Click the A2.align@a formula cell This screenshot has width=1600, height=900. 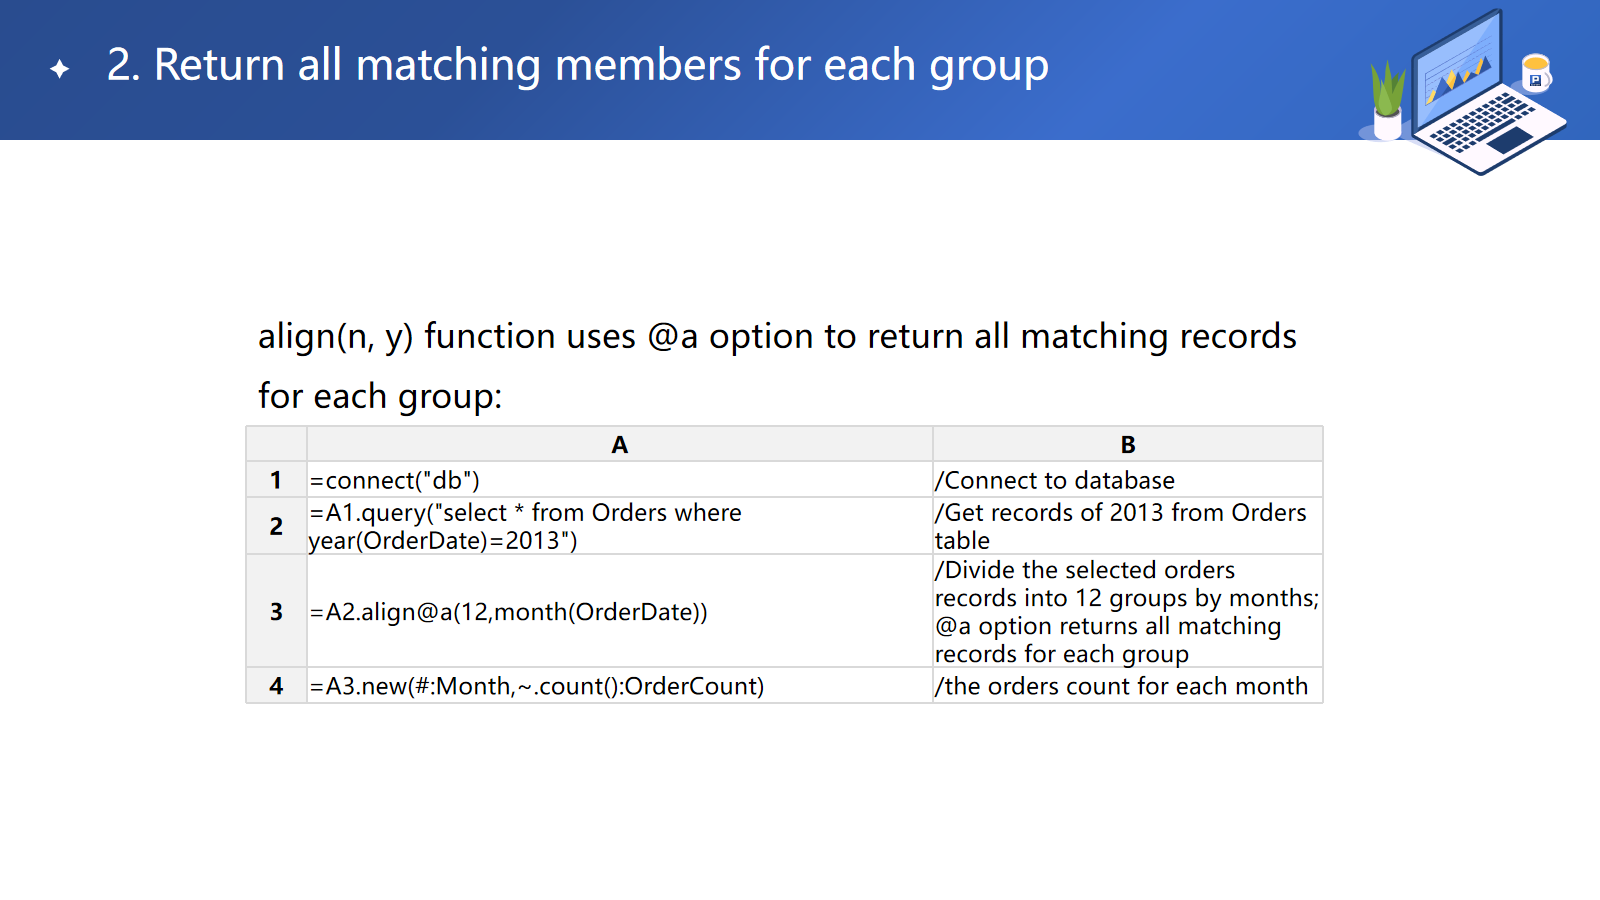[508, 612]
